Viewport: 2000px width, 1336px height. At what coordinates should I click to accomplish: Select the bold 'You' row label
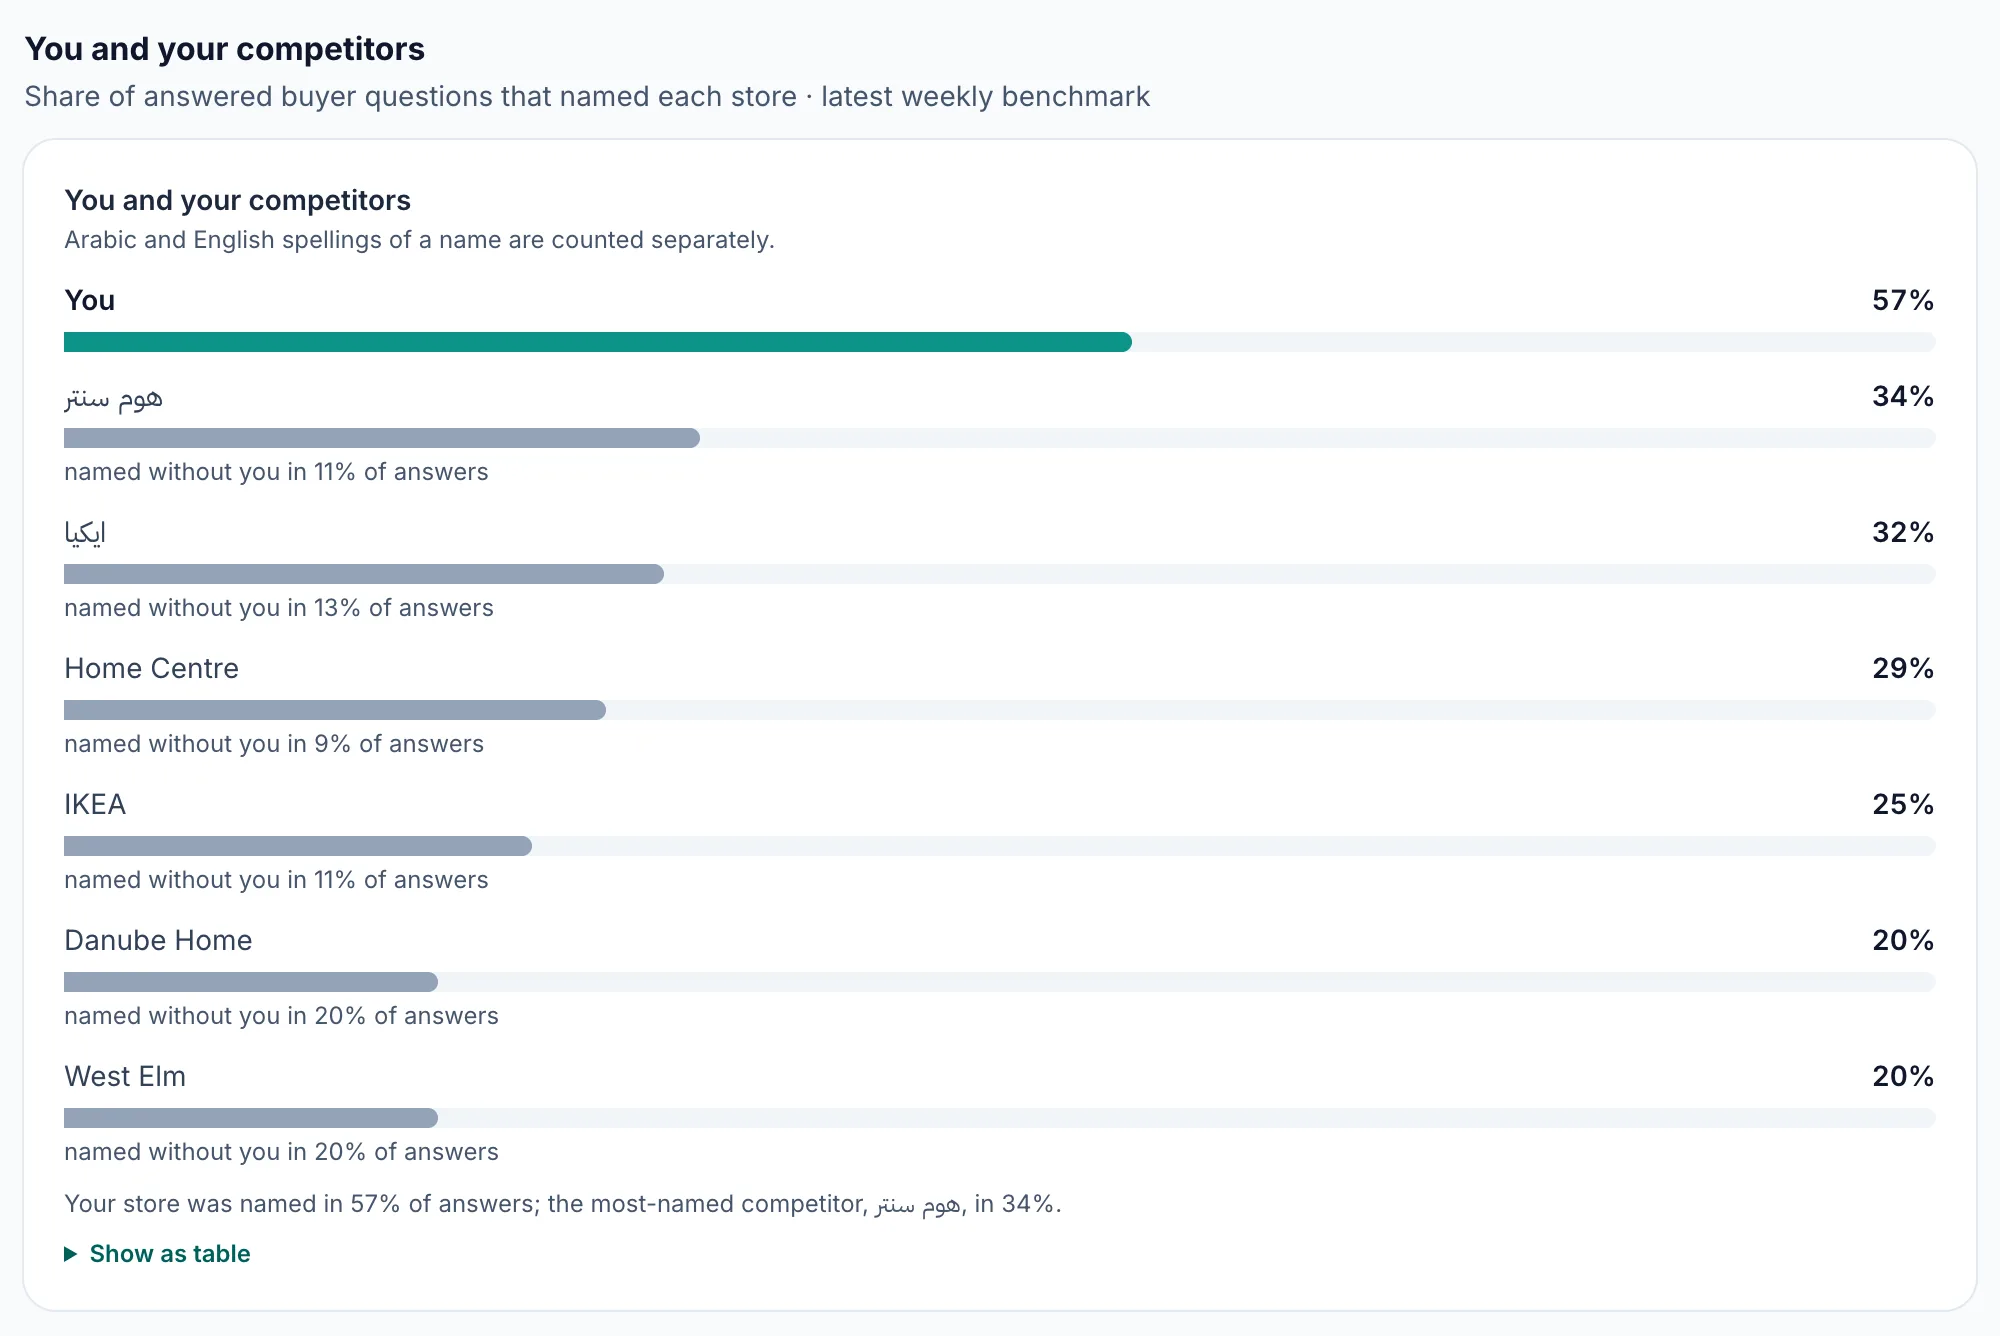coord(90,300)
